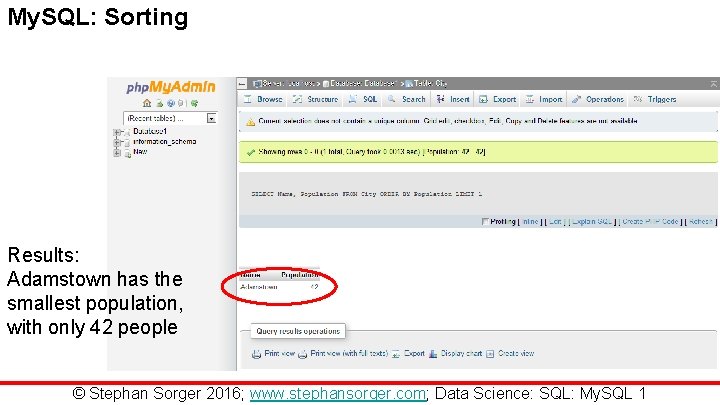The image size is (720, 405).
Task: Select information_schema in the navigation tree
Action: (165, 141)
